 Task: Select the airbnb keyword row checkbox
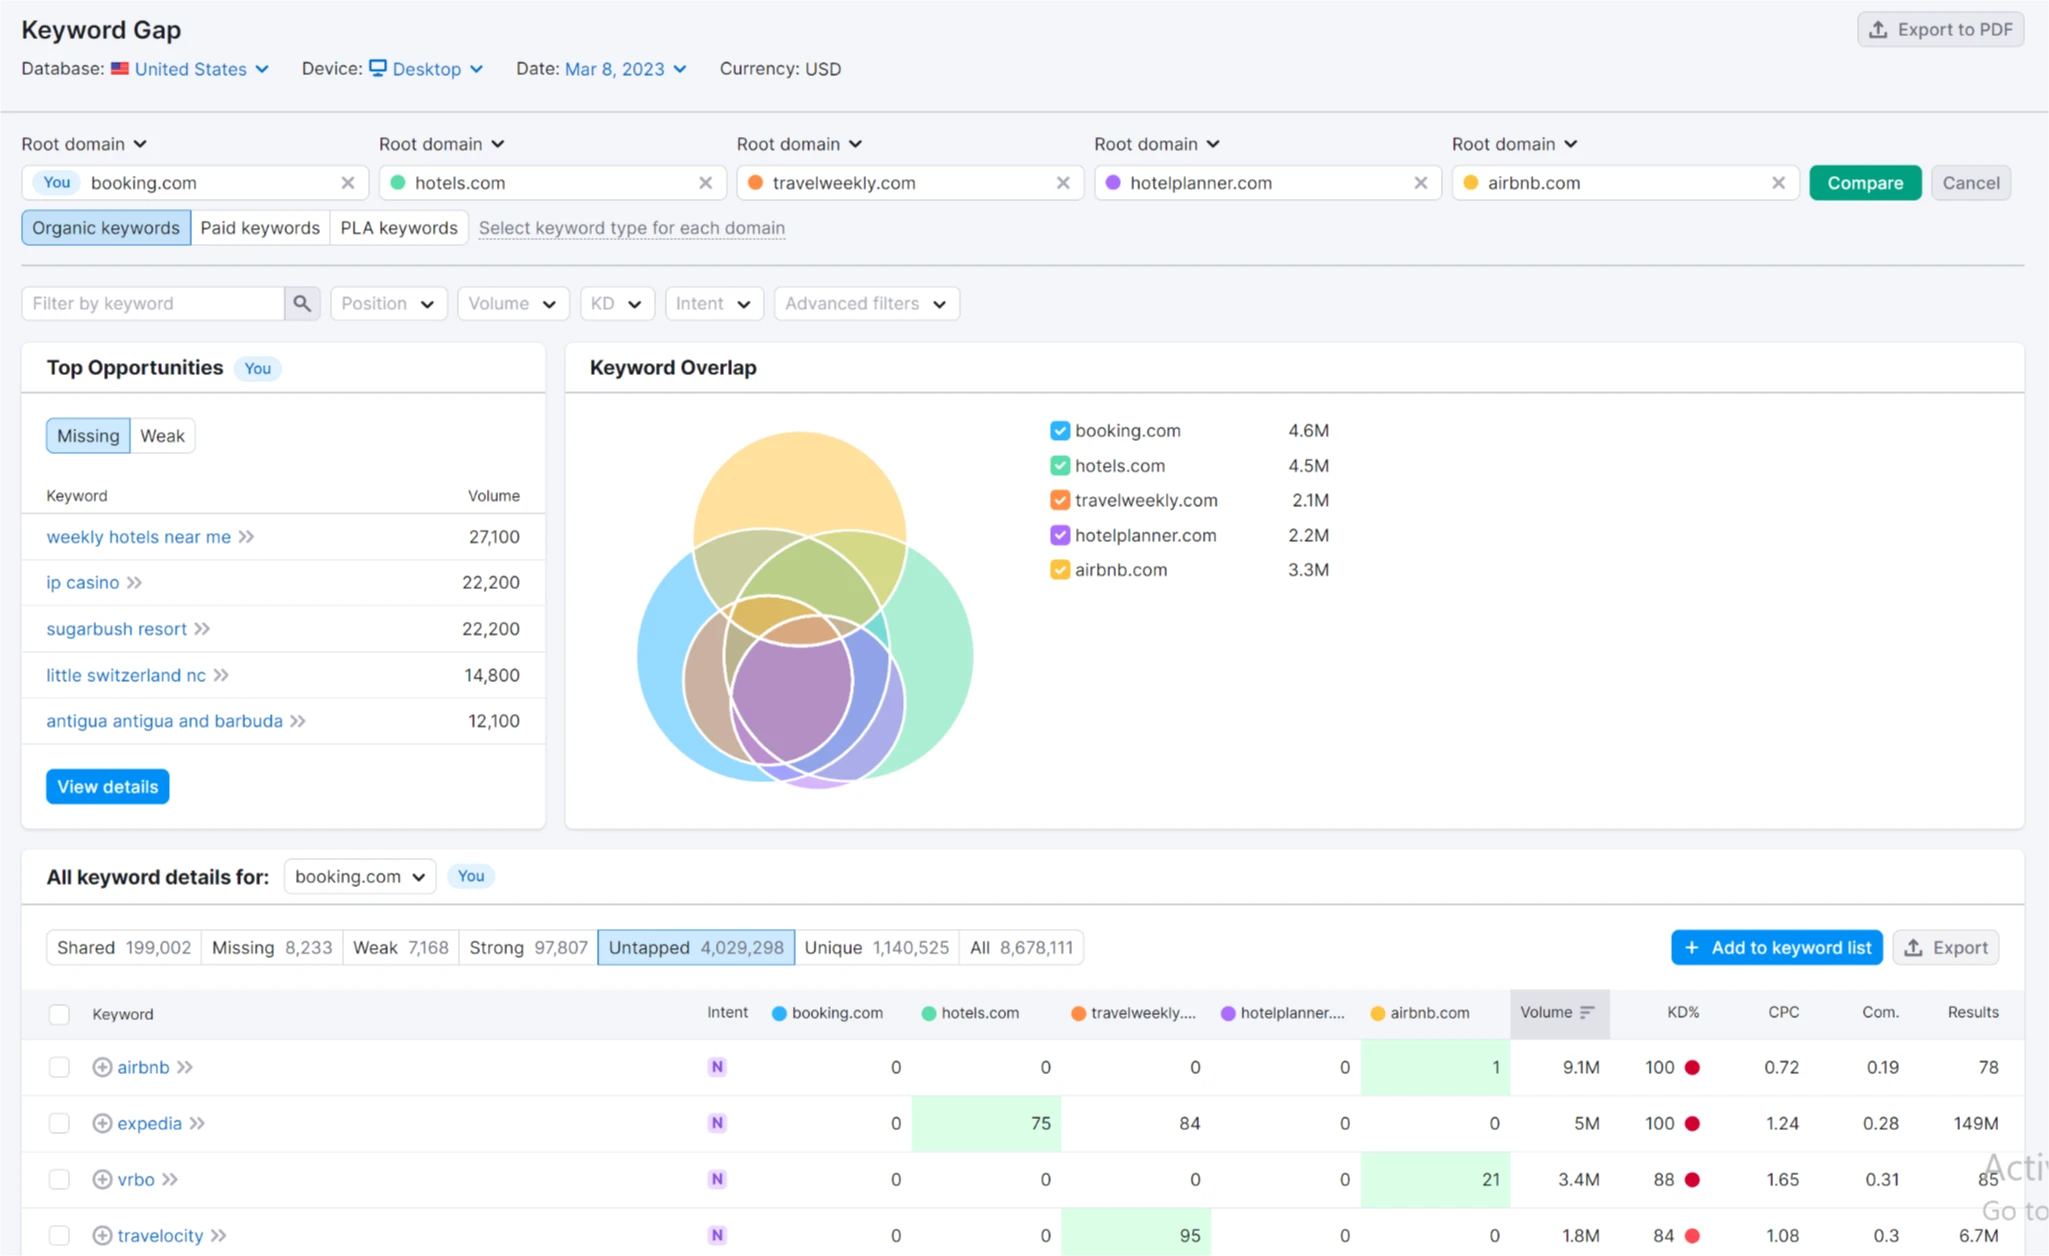point(60,1067)
